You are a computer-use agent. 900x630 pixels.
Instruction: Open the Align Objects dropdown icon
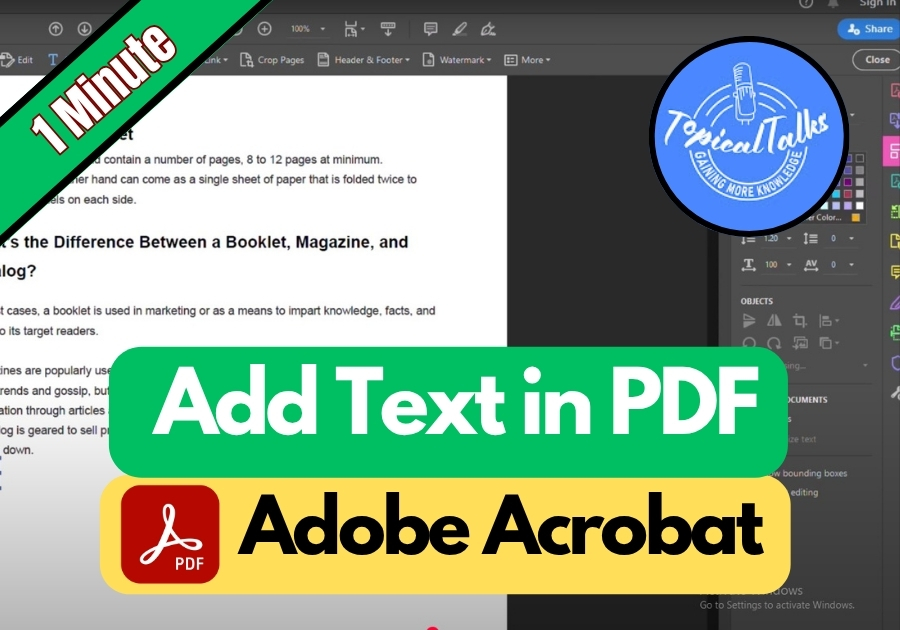coord(829,320)
